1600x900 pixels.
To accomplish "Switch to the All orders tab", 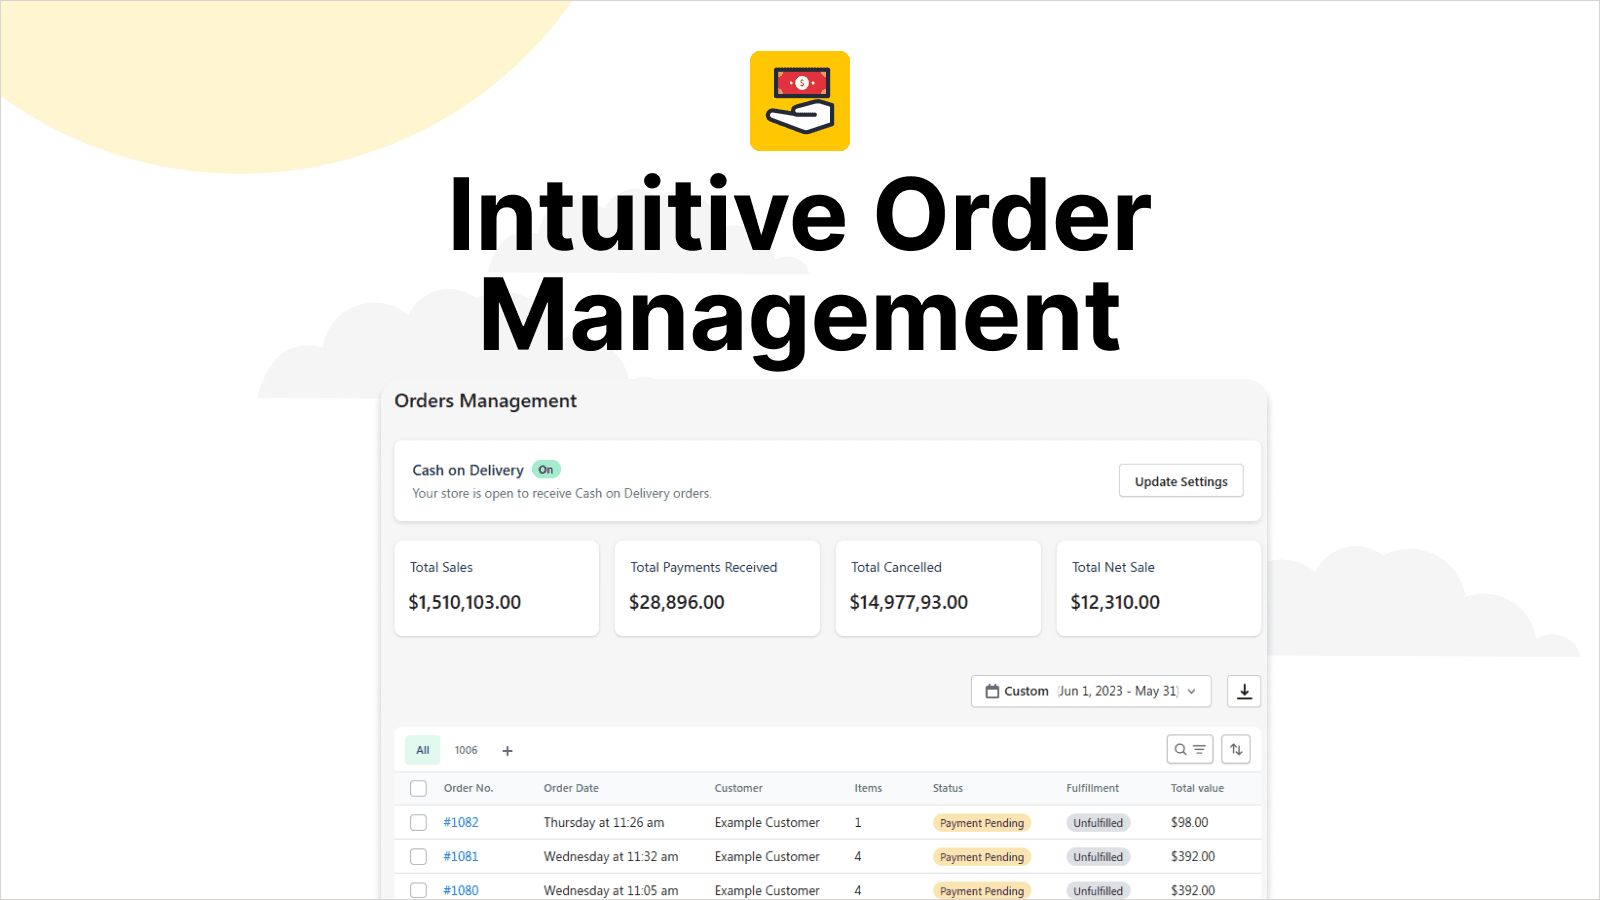I will click(x=423, y=750).
